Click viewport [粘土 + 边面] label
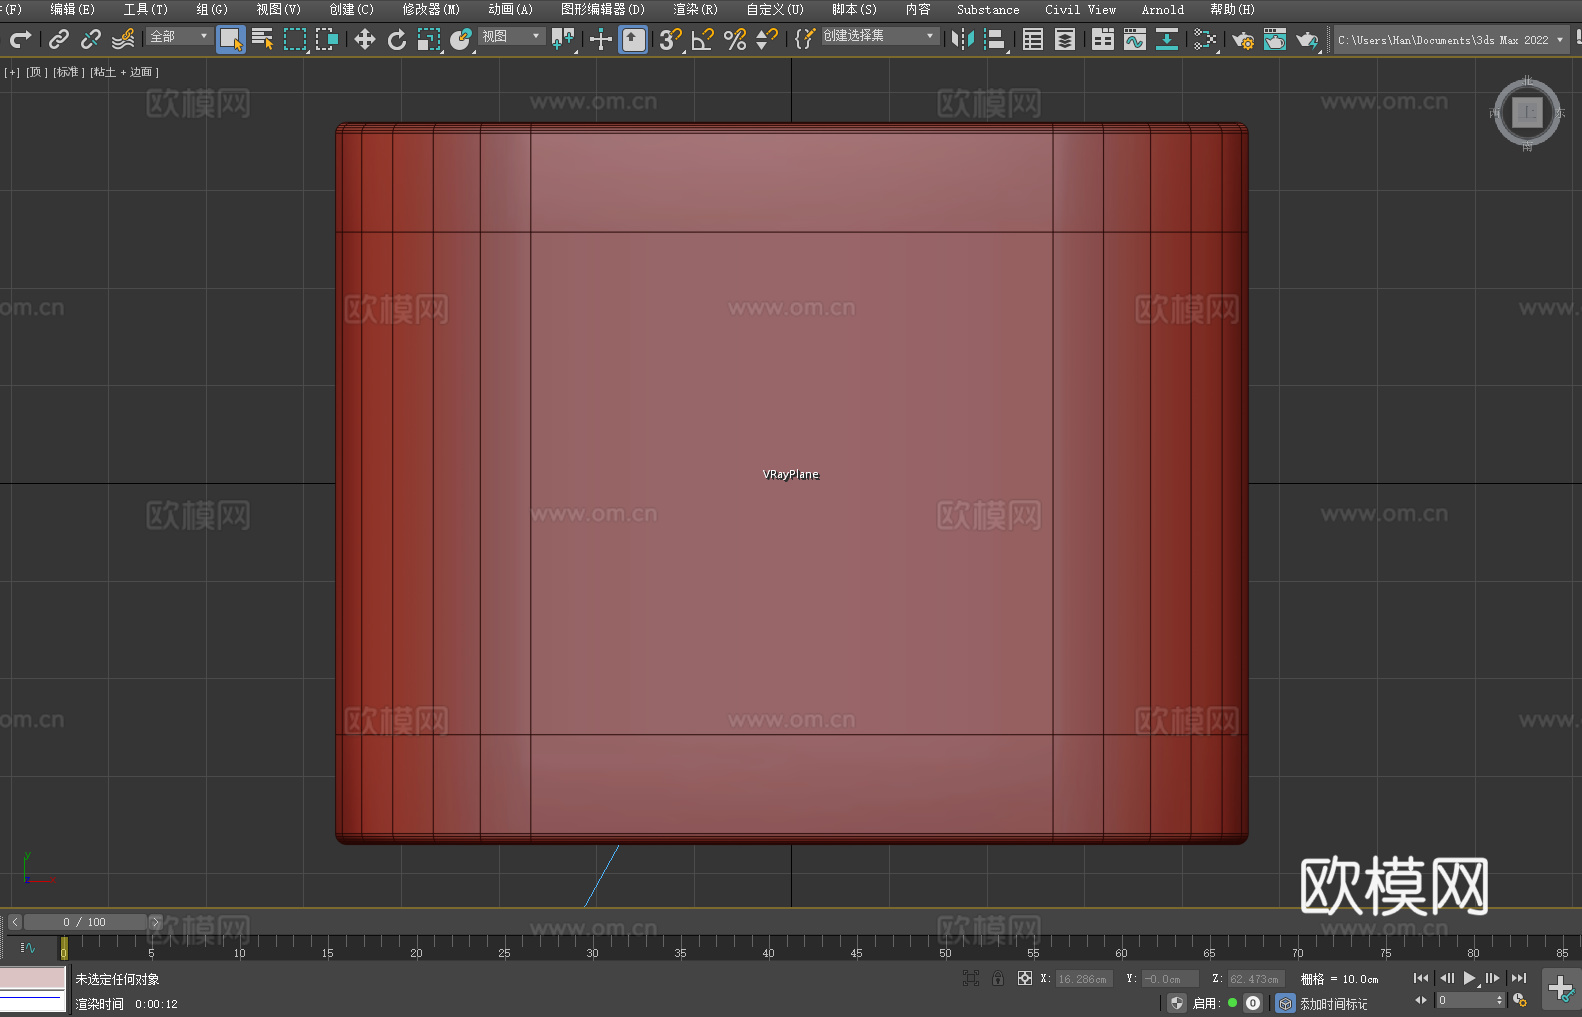 (x=124, y=72)
